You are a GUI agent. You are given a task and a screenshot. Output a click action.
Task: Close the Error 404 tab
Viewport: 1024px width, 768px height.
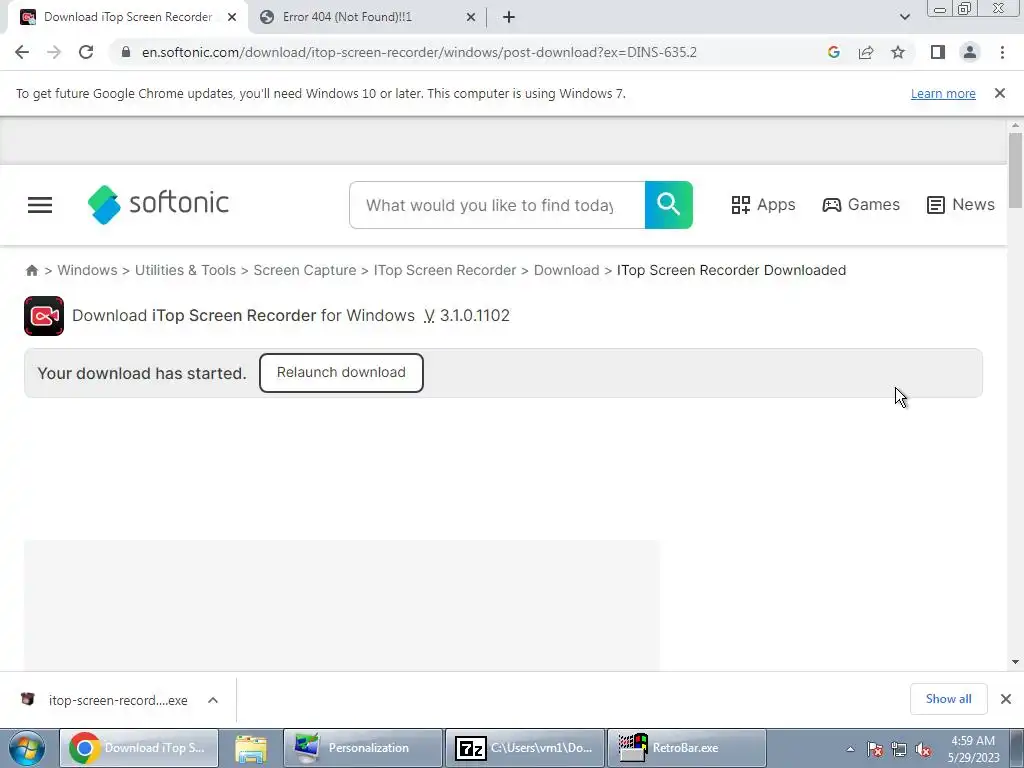tap(471, 17)
